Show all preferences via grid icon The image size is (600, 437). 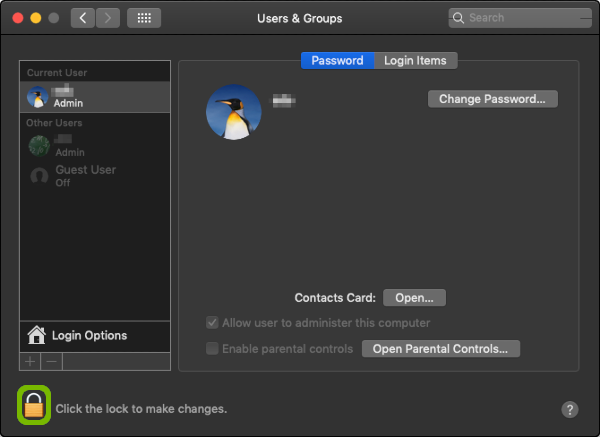144,18
